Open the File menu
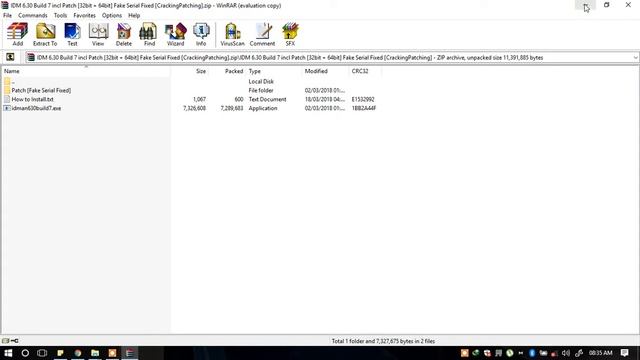This screenshot has height=360, width=640. click(7, 16)
